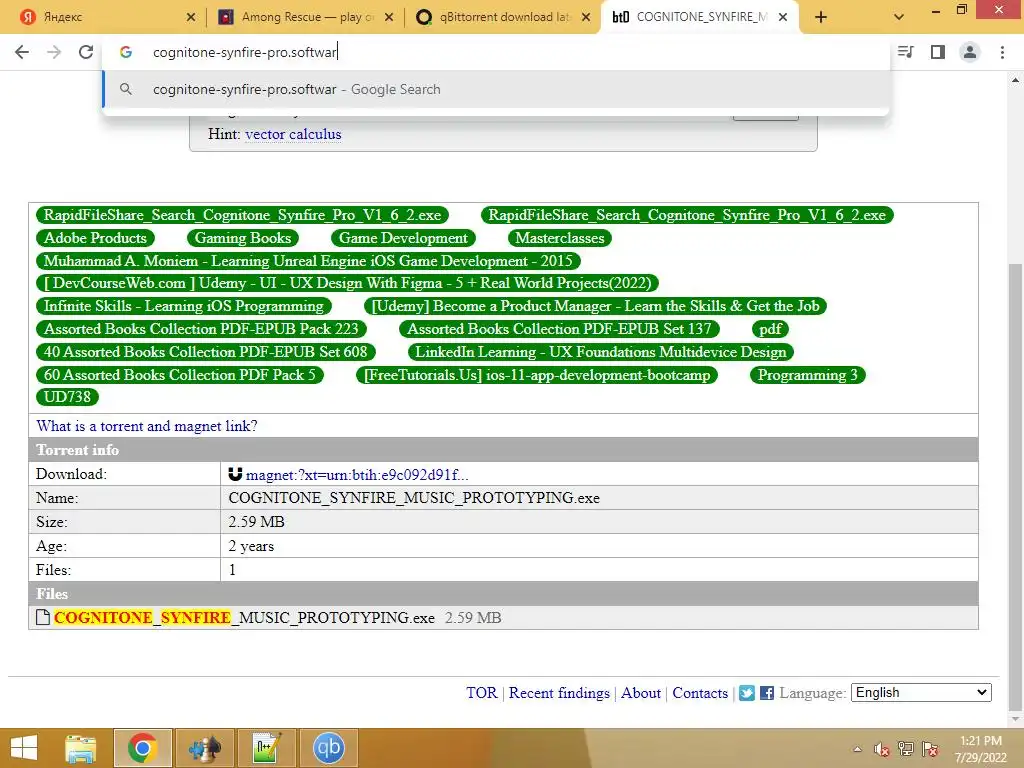Toggle the side panel icon
The width and height of the screenshot is (1024, 768).
click(x=938, y=52)
